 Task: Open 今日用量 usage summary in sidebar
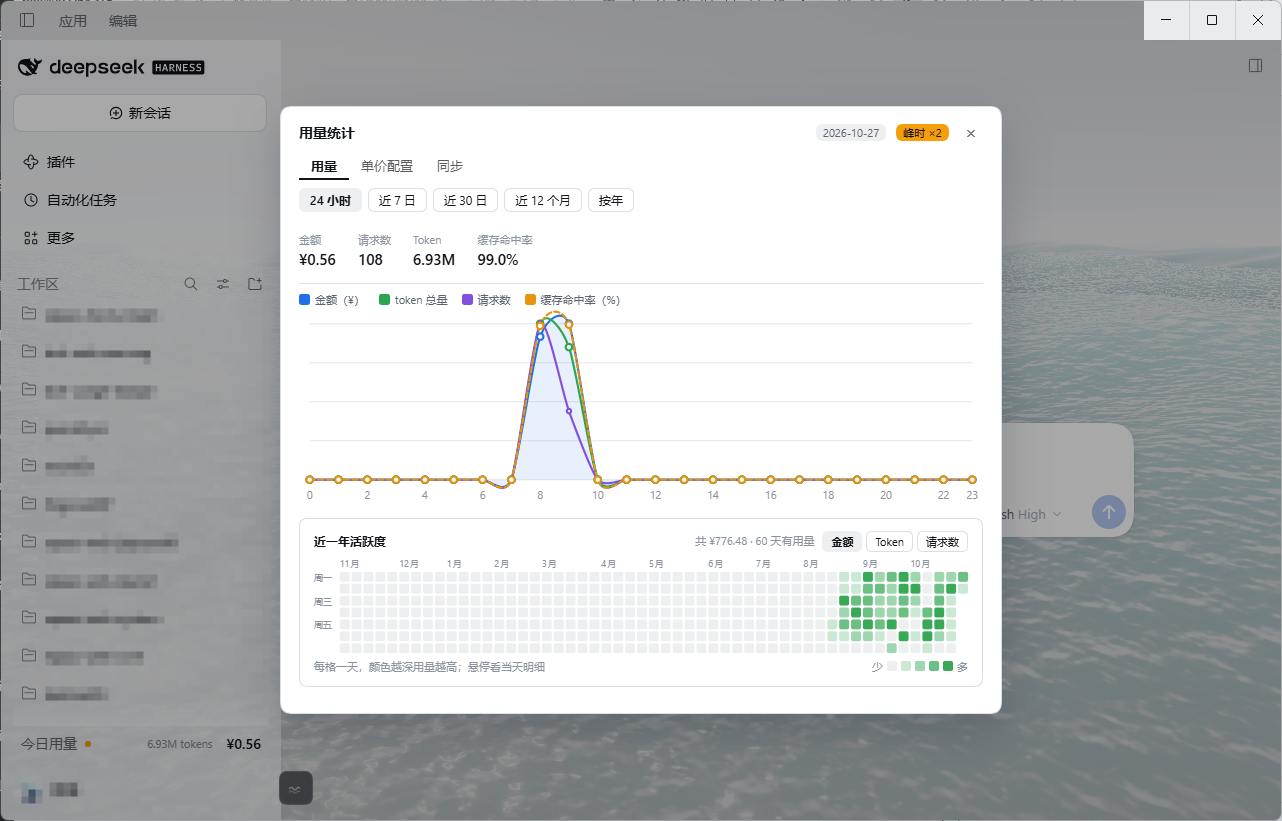[x=140, y=744]
